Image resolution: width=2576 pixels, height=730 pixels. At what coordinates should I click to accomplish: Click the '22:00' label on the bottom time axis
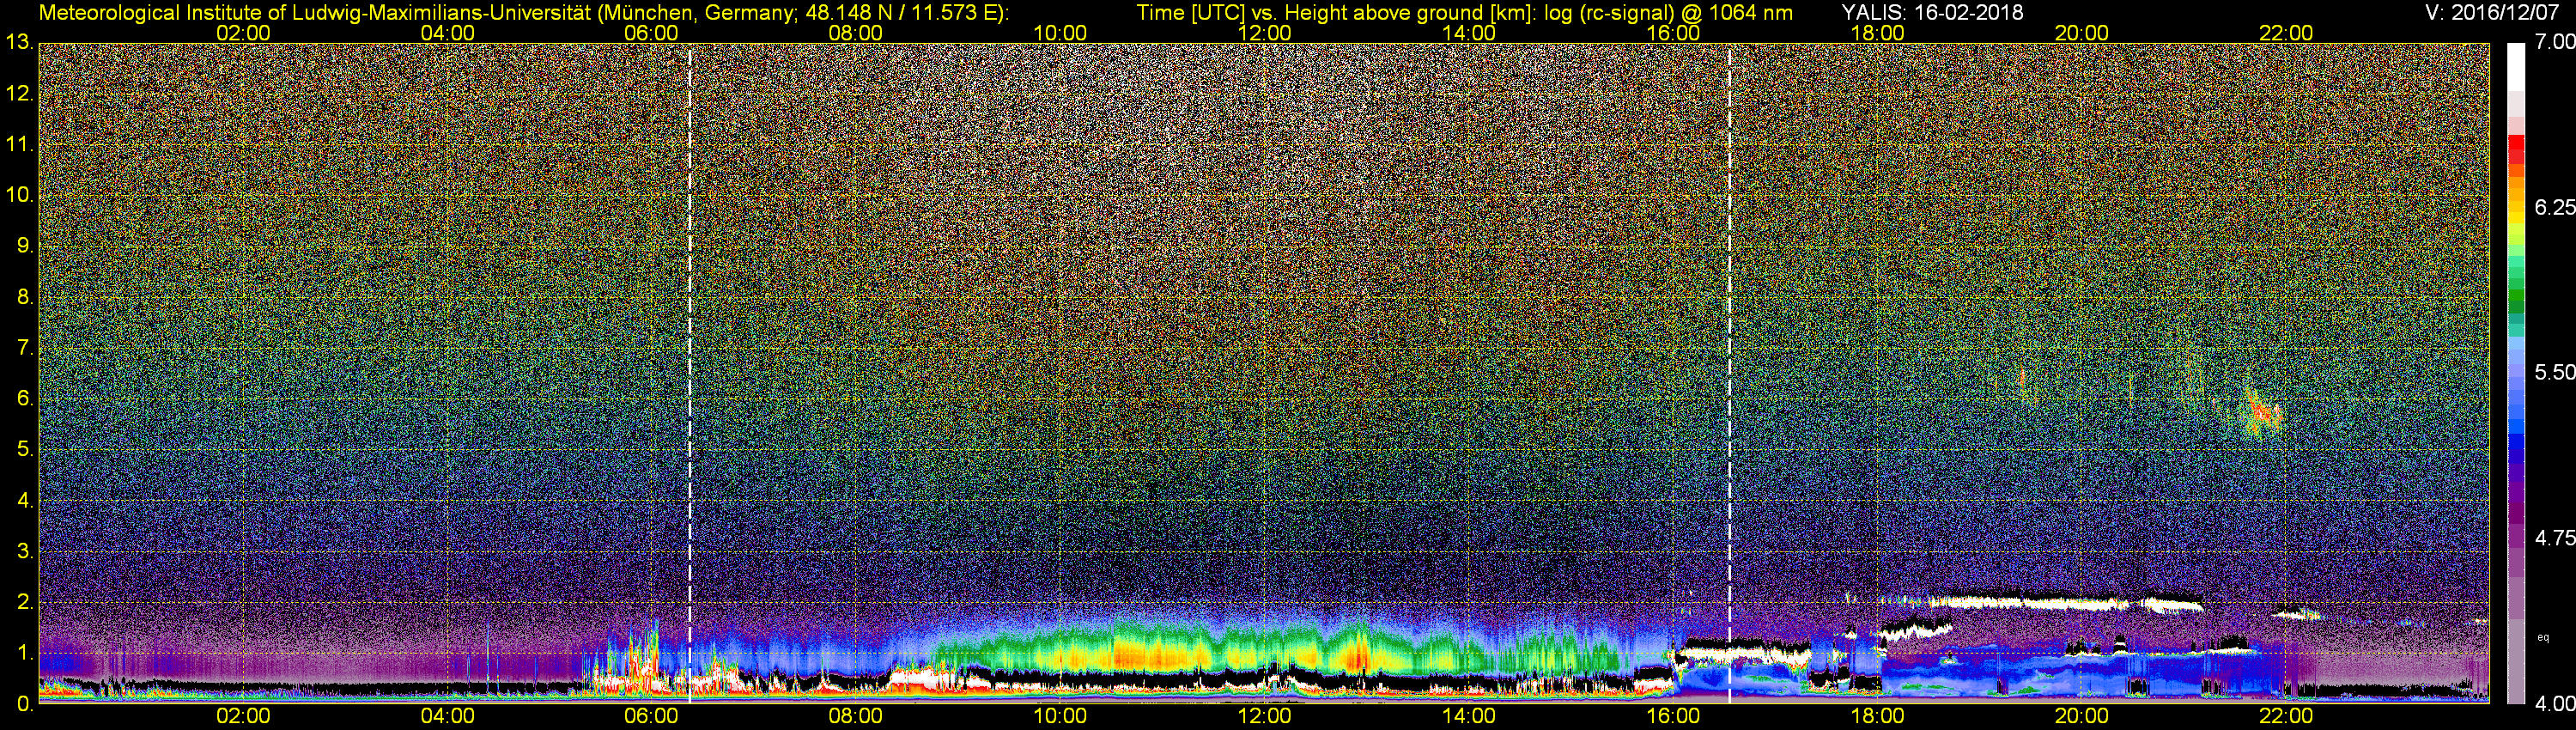click(2286, 716)
